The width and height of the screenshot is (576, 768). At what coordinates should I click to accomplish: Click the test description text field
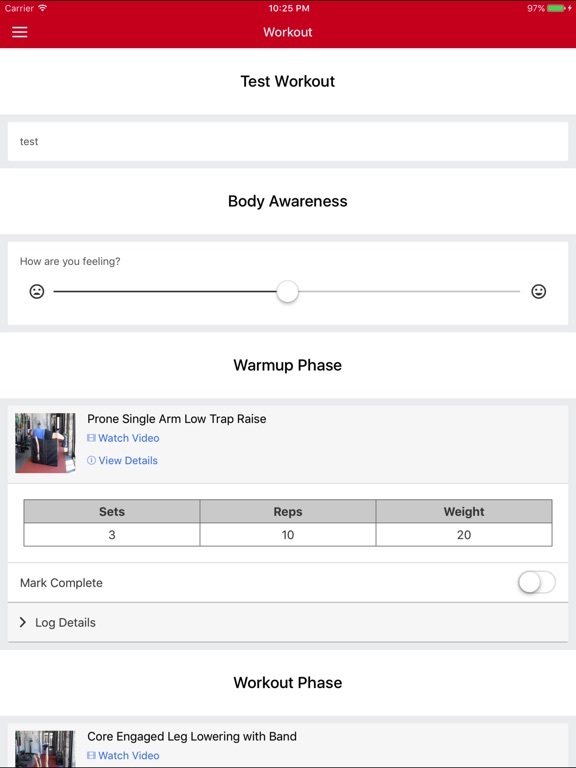(288, 142)
